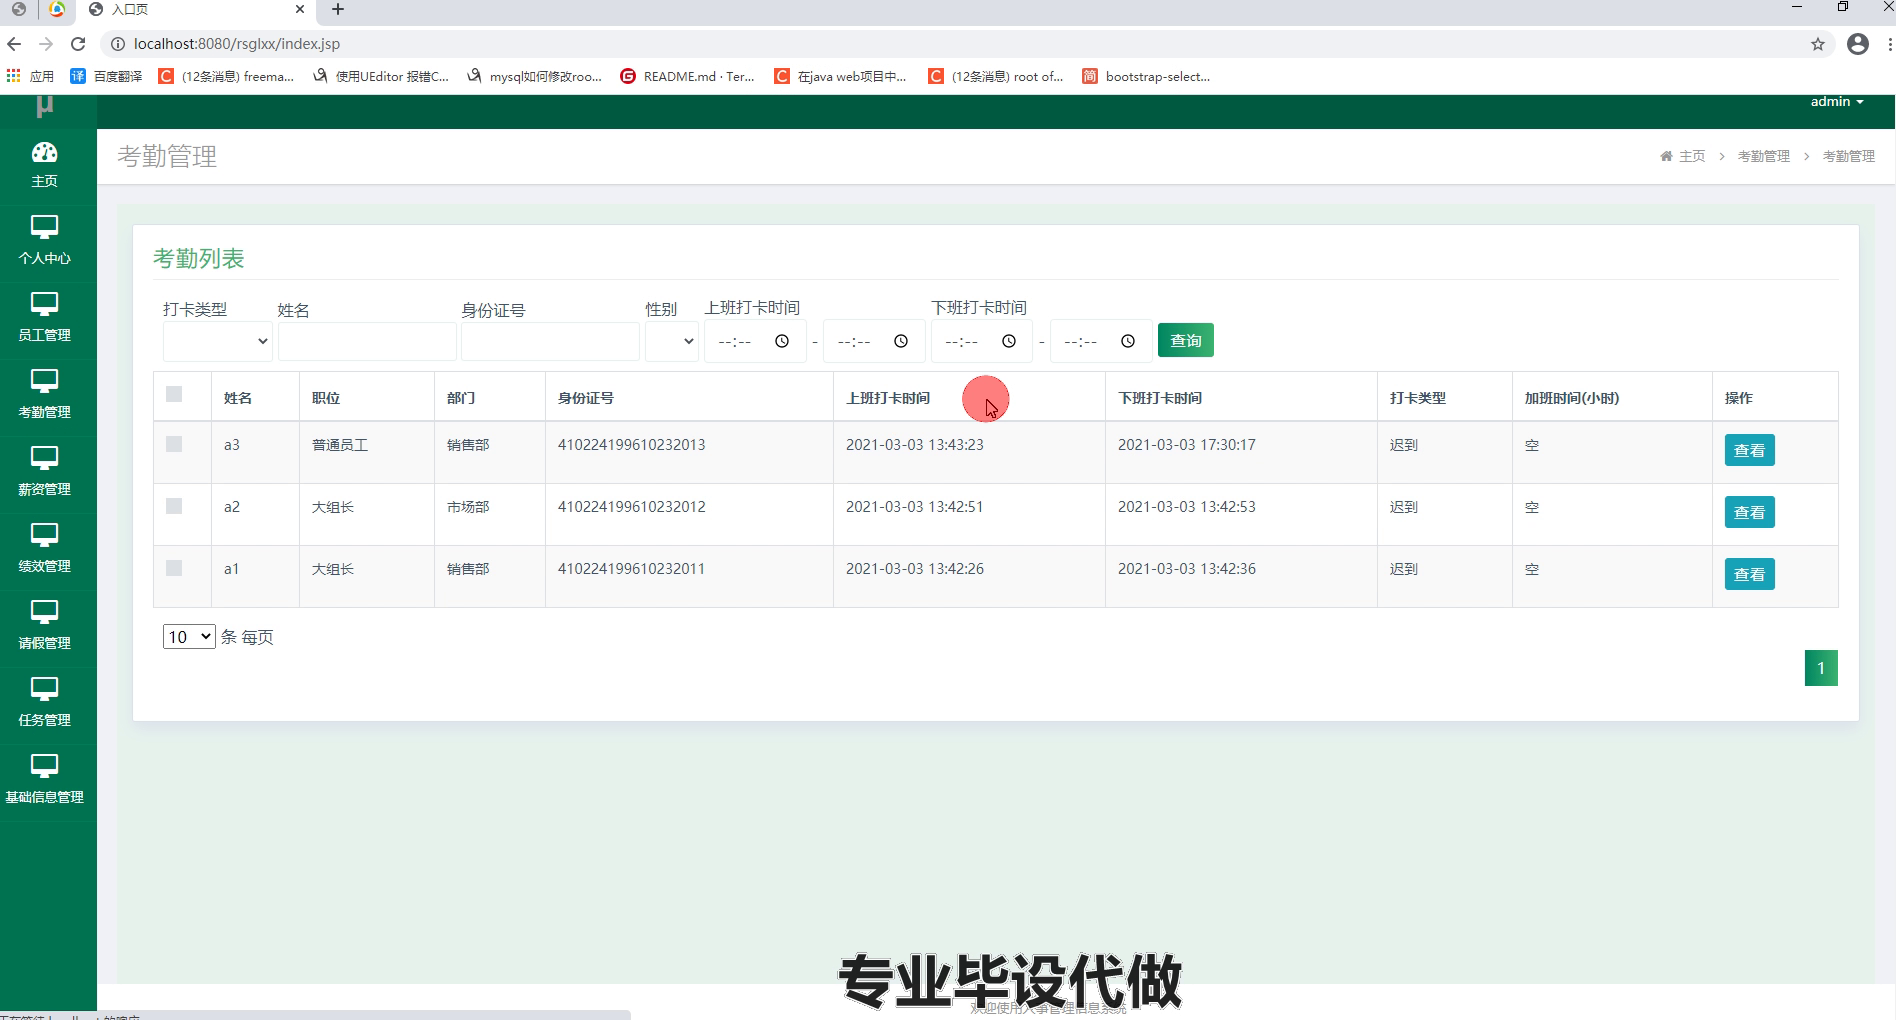Screen dimensions: 1896x1020
Task: Open the 在java web项目中 bookmark
Action: 840,76
